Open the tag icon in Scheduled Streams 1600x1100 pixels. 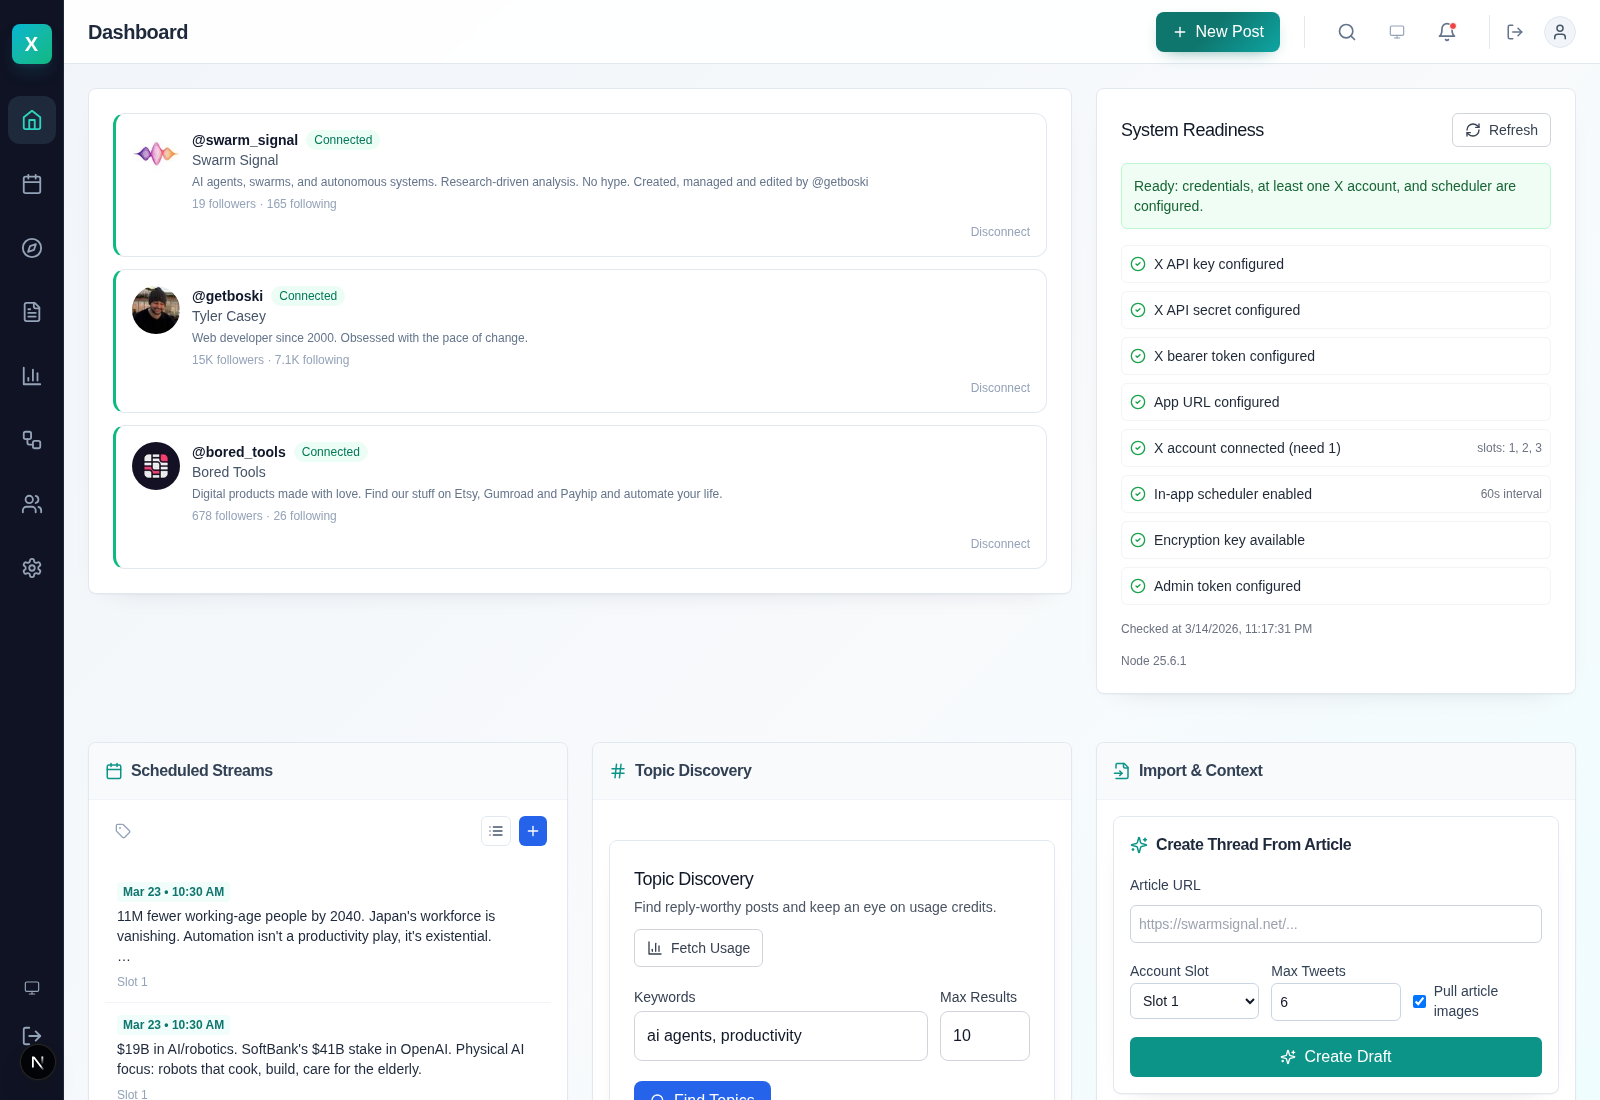tap(122, 831)
